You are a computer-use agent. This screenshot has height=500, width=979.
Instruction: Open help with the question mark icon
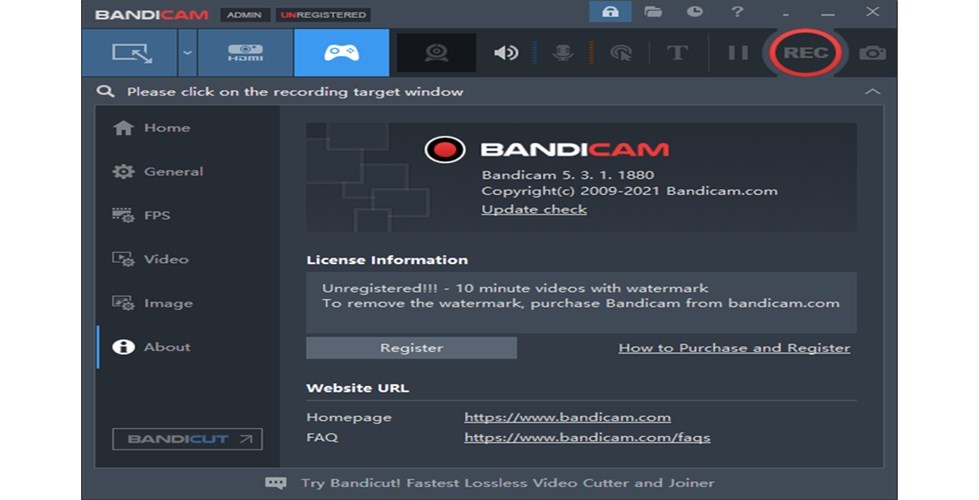(737, 12)
